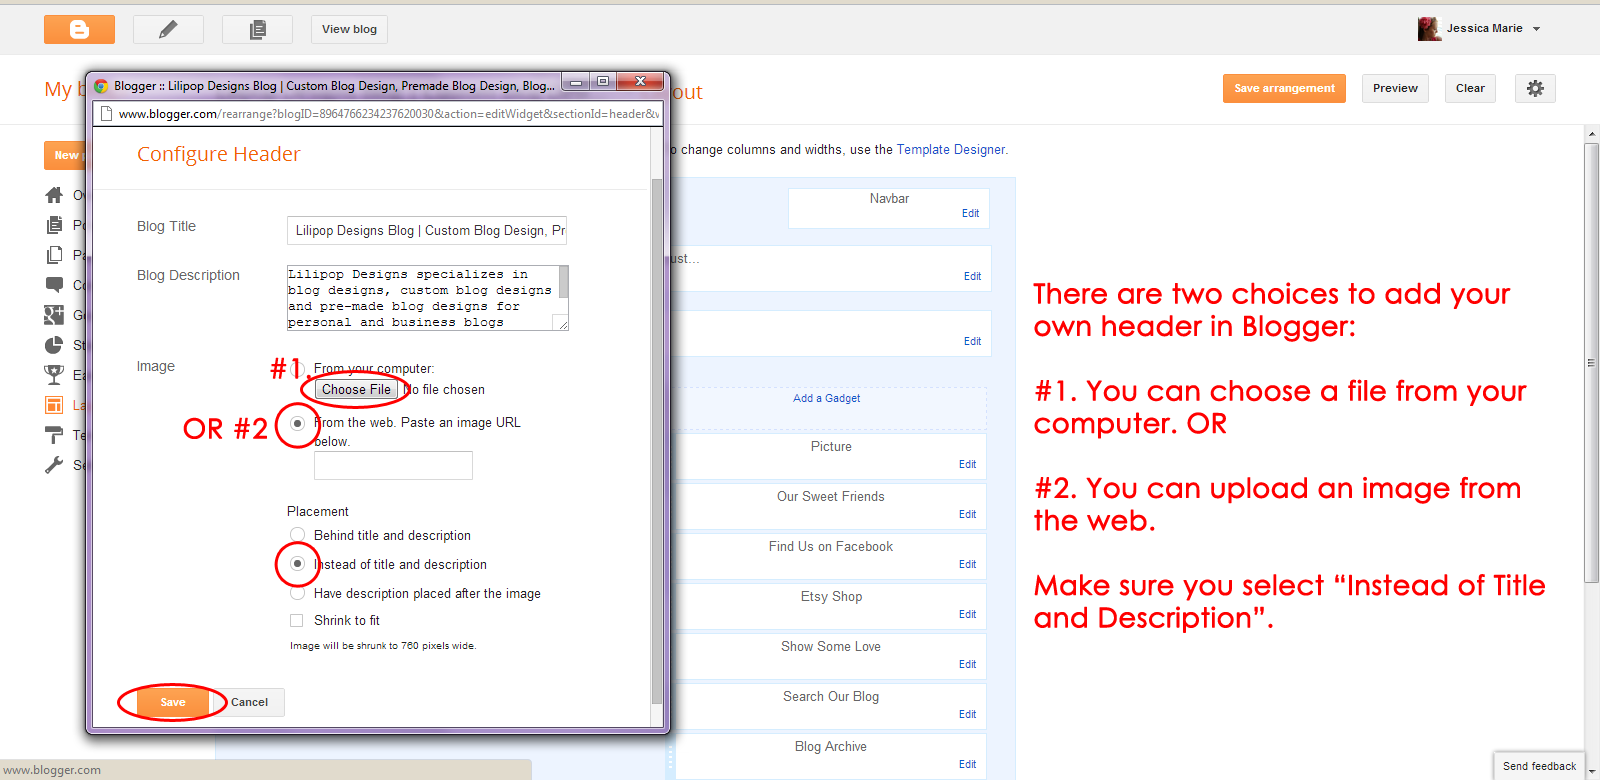
Task: Click Save arrangement button
Action: 1284,88
